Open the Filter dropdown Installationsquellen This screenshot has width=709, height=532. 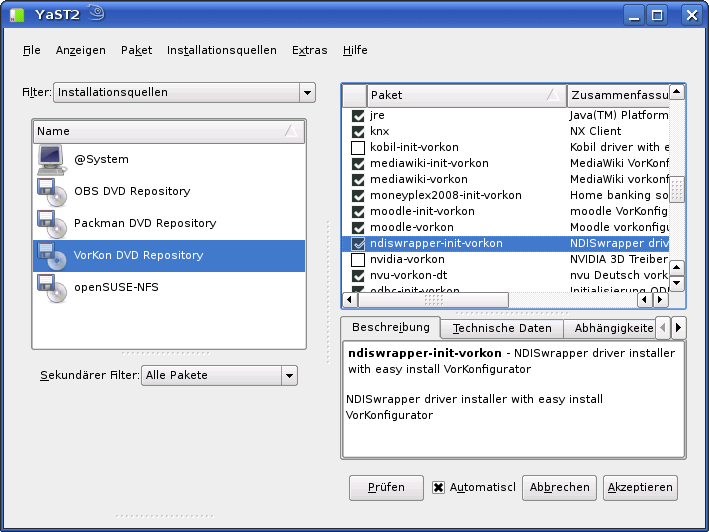coord(184,93)
